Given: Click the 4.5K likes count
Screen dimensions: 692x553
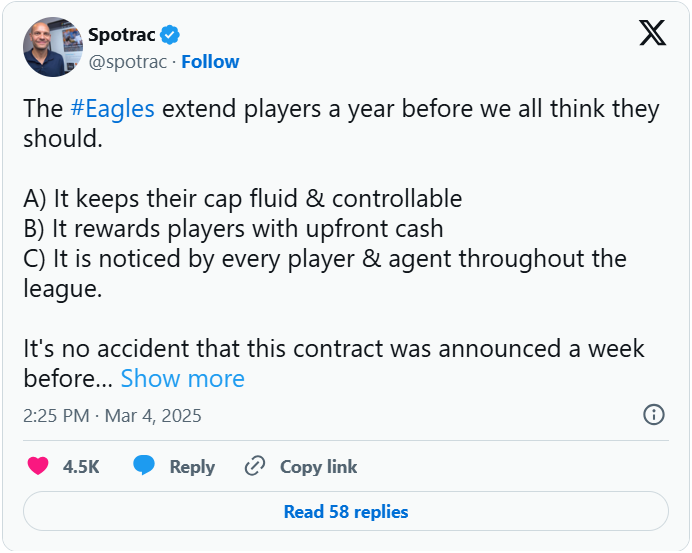Looking at the screenshot, I should pyautogui.click(x=81, y=466).
